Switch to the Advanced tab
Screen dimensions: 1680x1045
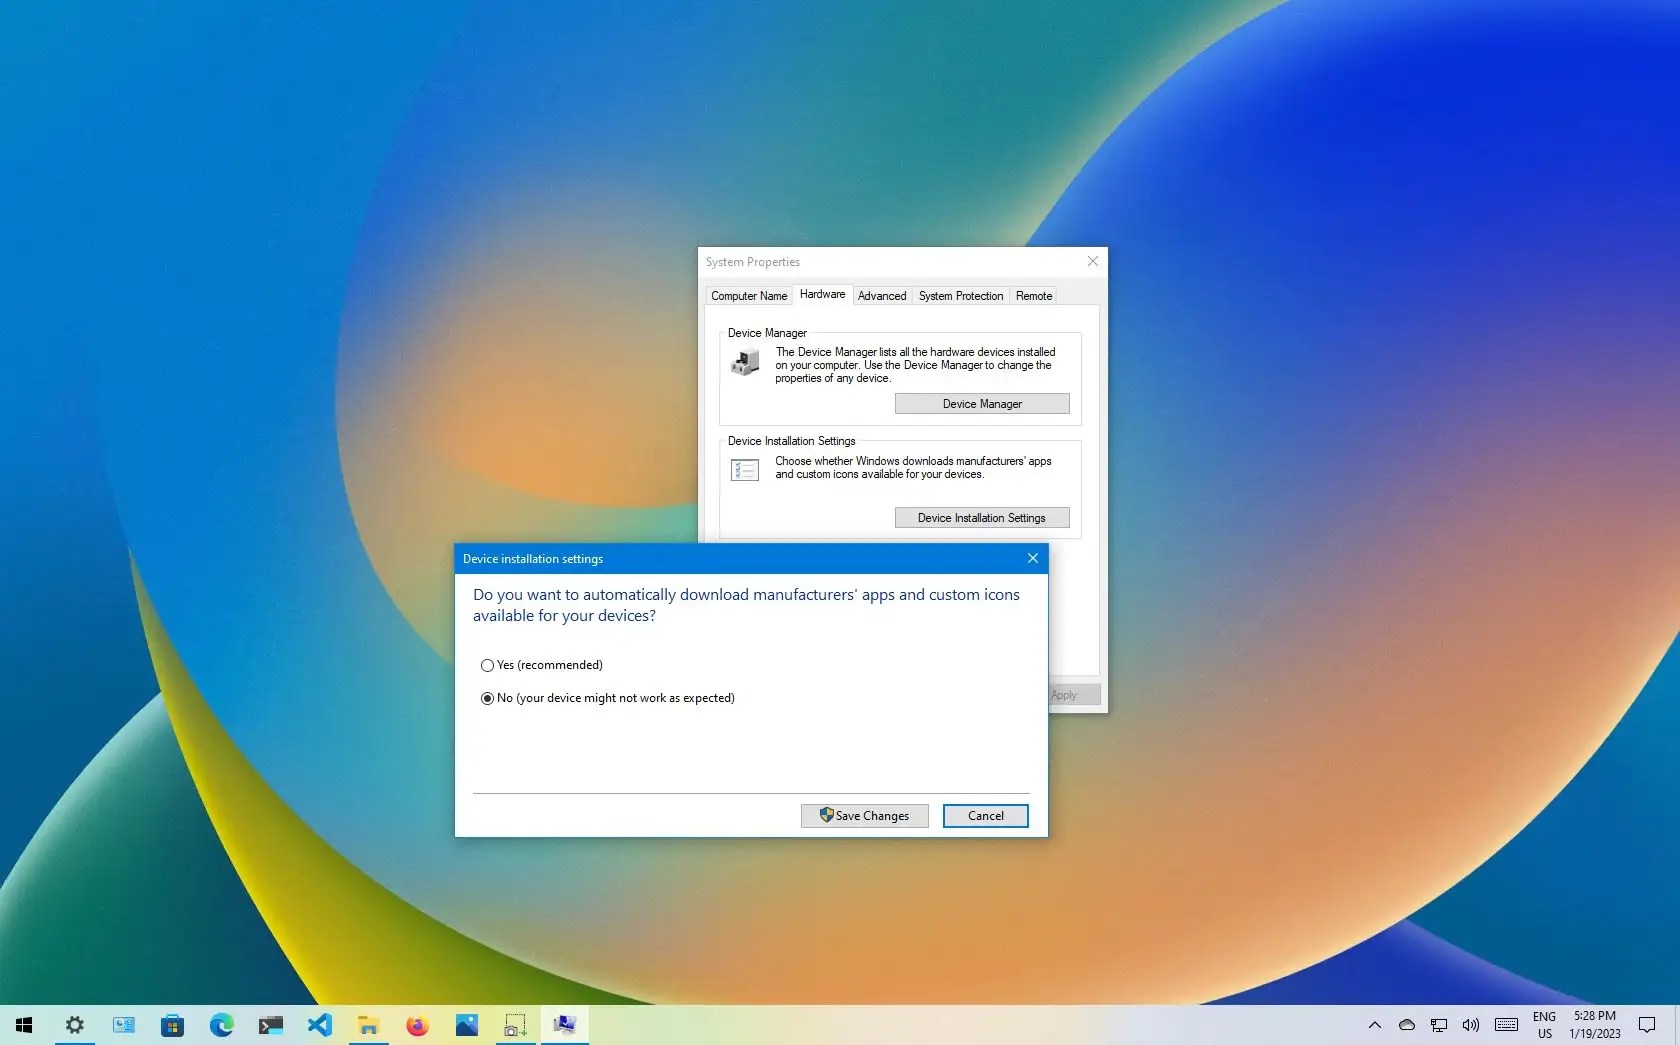click(881, 296)
